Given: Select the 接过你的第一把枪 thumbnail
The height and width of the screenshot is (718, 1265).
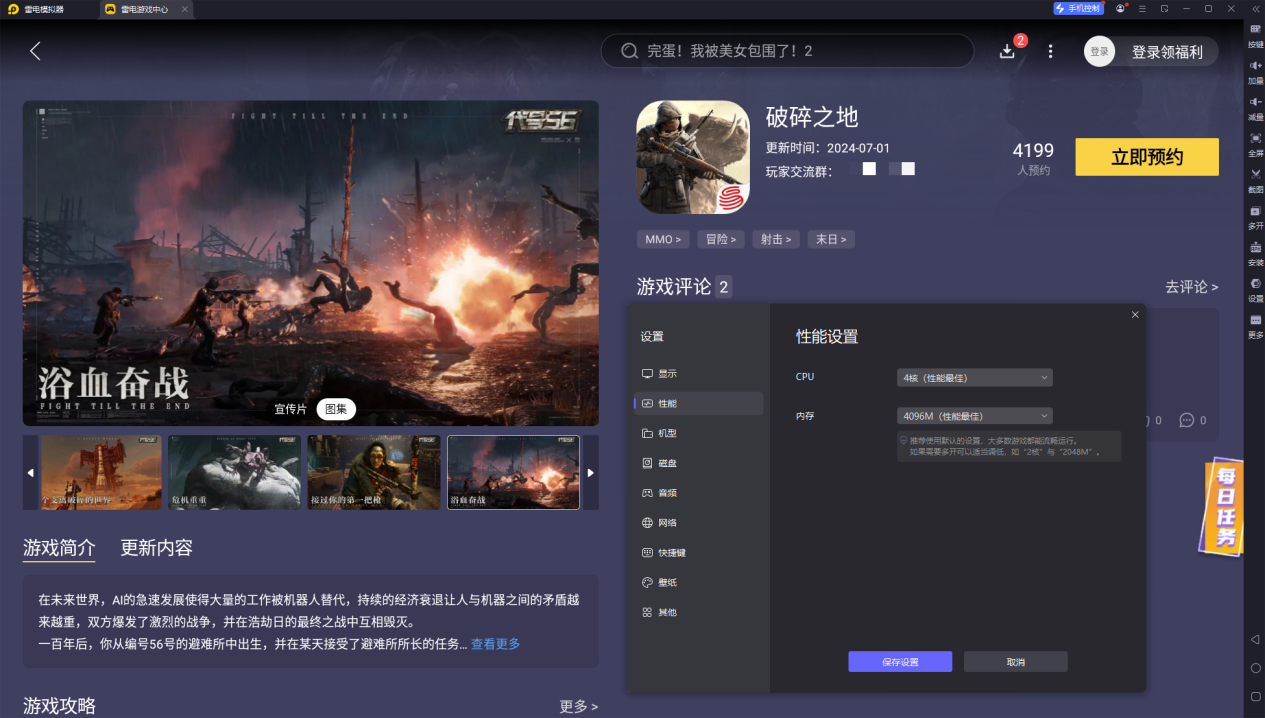Looking at the screenshot, I should (374, 472).
